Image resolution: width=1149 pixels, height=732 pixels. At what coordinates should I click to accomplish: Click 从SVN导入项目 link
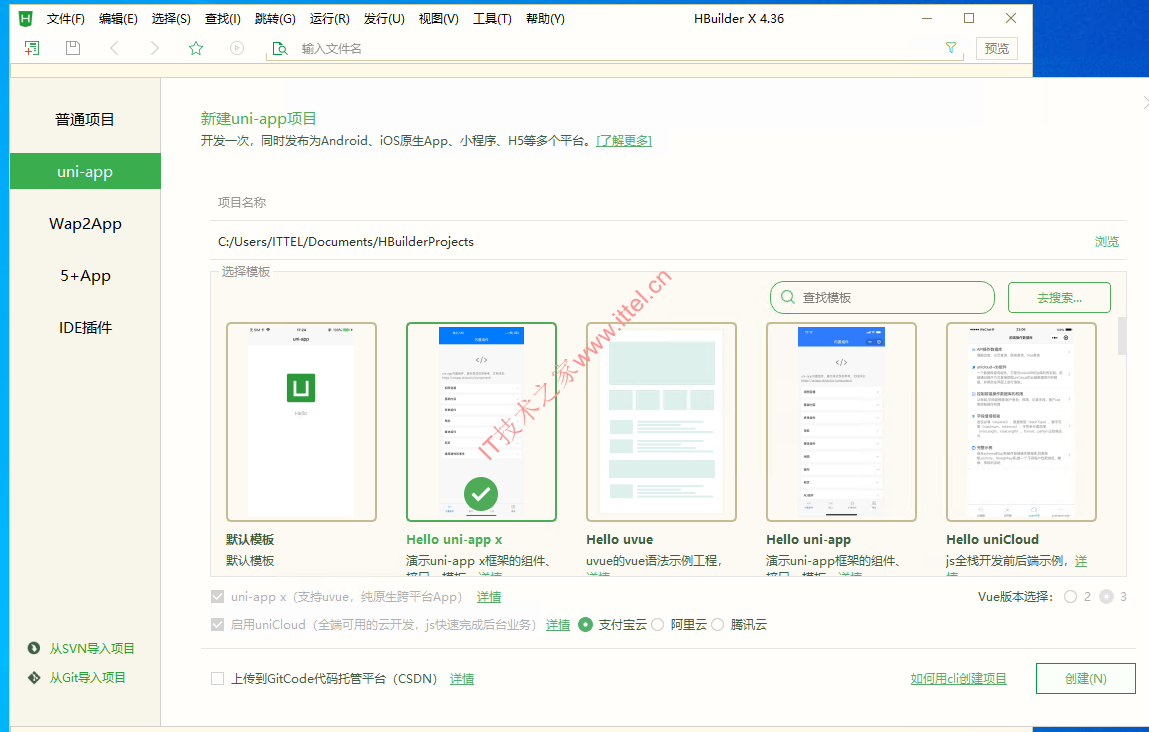tap(92, 648)
